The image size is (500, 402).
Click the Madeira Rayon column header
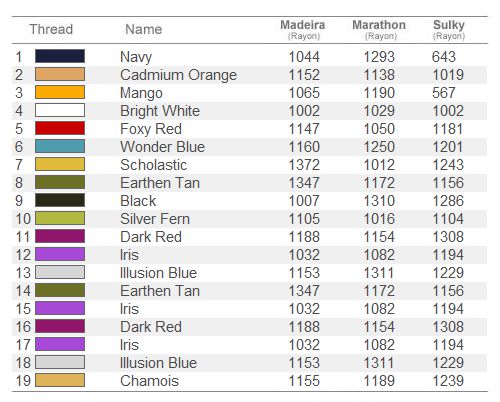pyautogui.click(x=303, y=29)
